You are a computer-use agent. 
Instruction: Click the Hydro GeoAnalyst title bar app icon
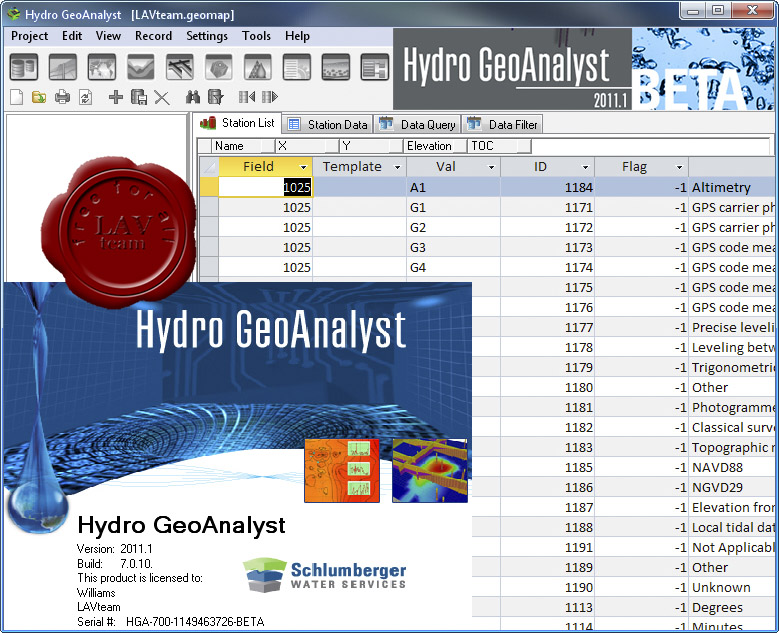(13, 14)
